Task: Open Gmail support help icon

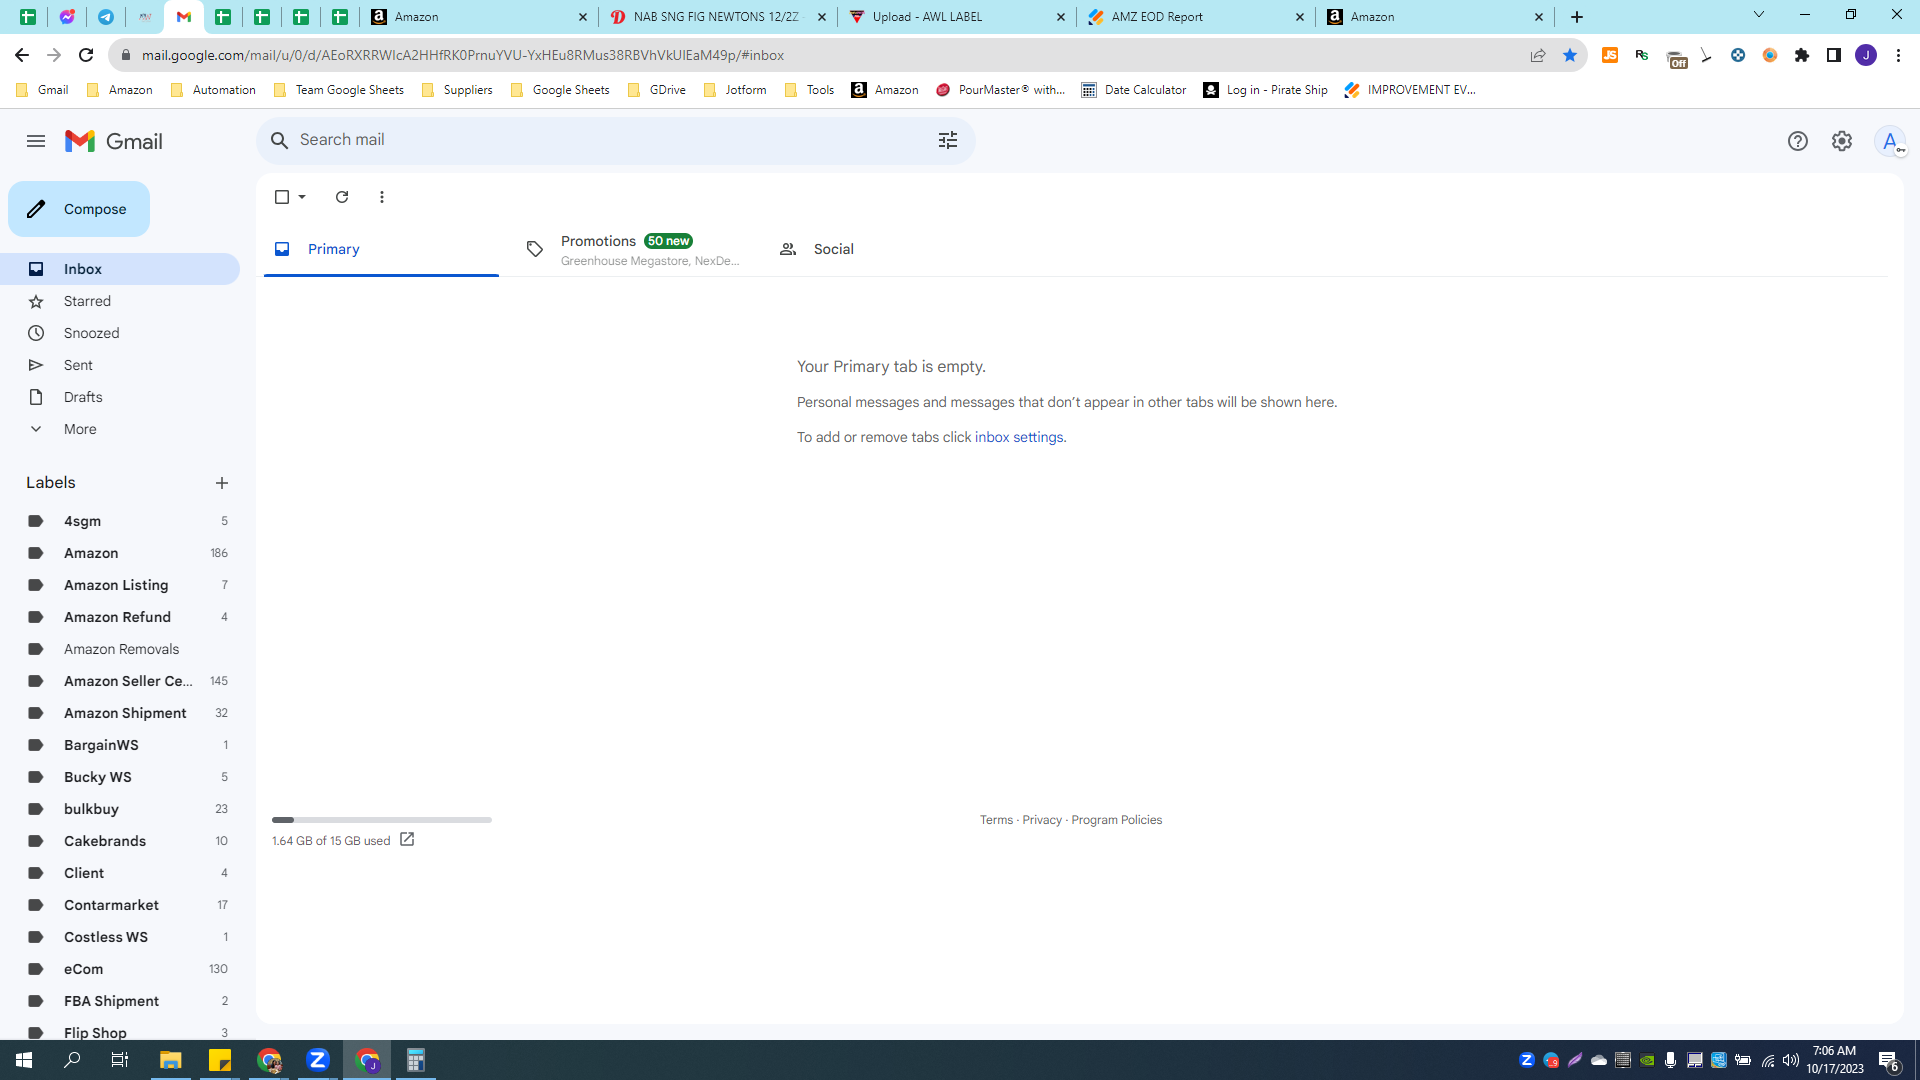Action: click(1797, 141)
